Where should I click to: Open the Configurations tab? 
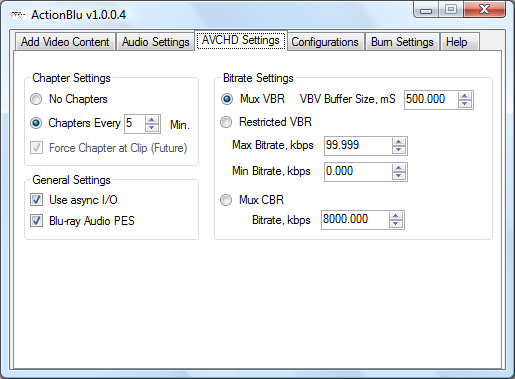pos(325,42)
